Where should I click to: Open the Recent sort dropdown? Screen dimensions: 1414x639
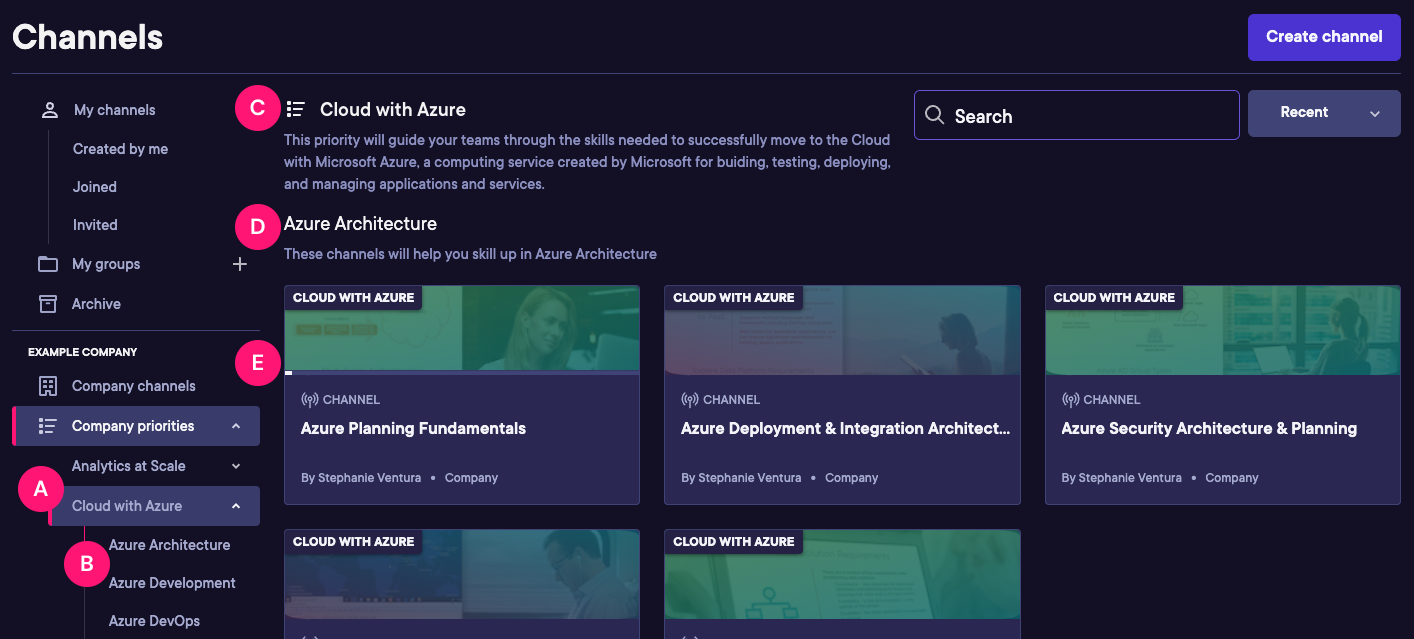(x=1323, y=112)
